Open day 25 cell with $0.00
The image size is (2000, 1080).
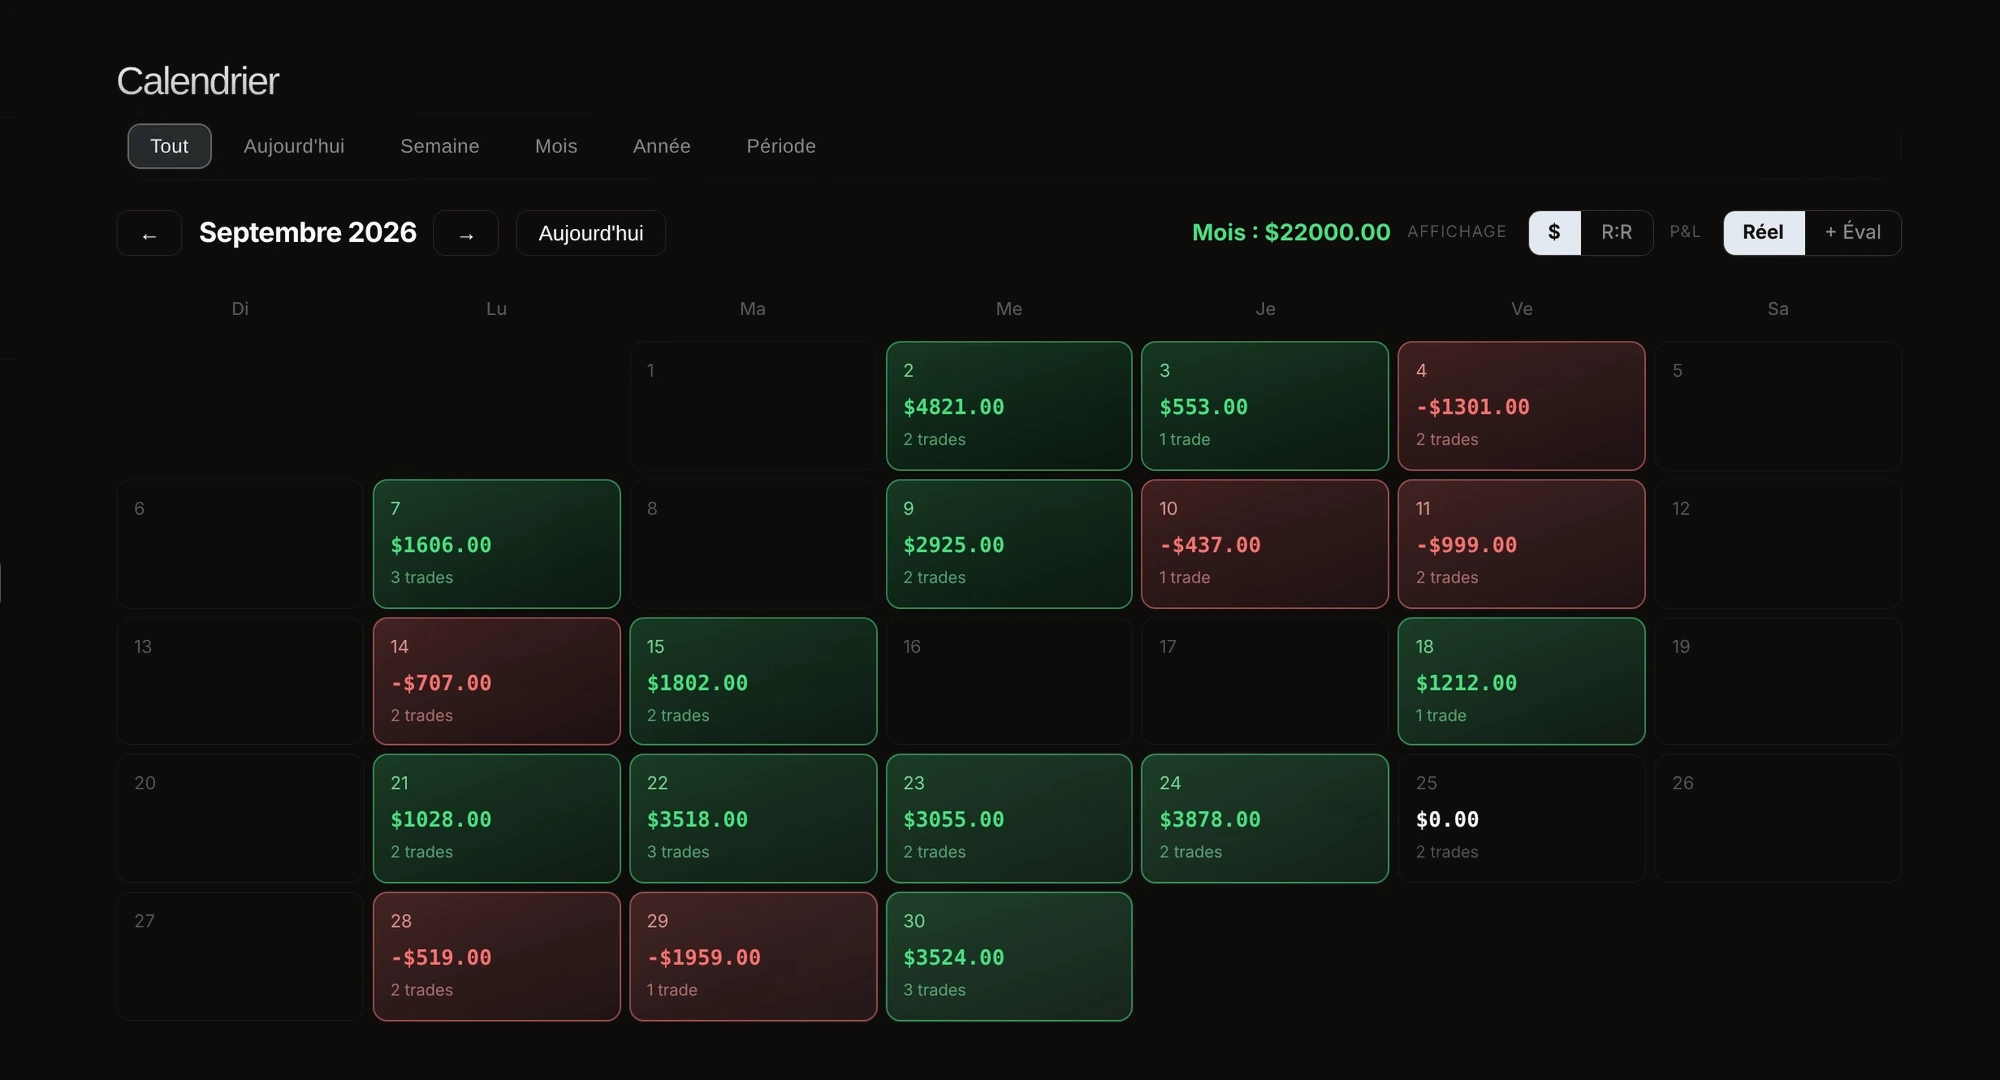pyautogui.click(x=1521, y=818)
